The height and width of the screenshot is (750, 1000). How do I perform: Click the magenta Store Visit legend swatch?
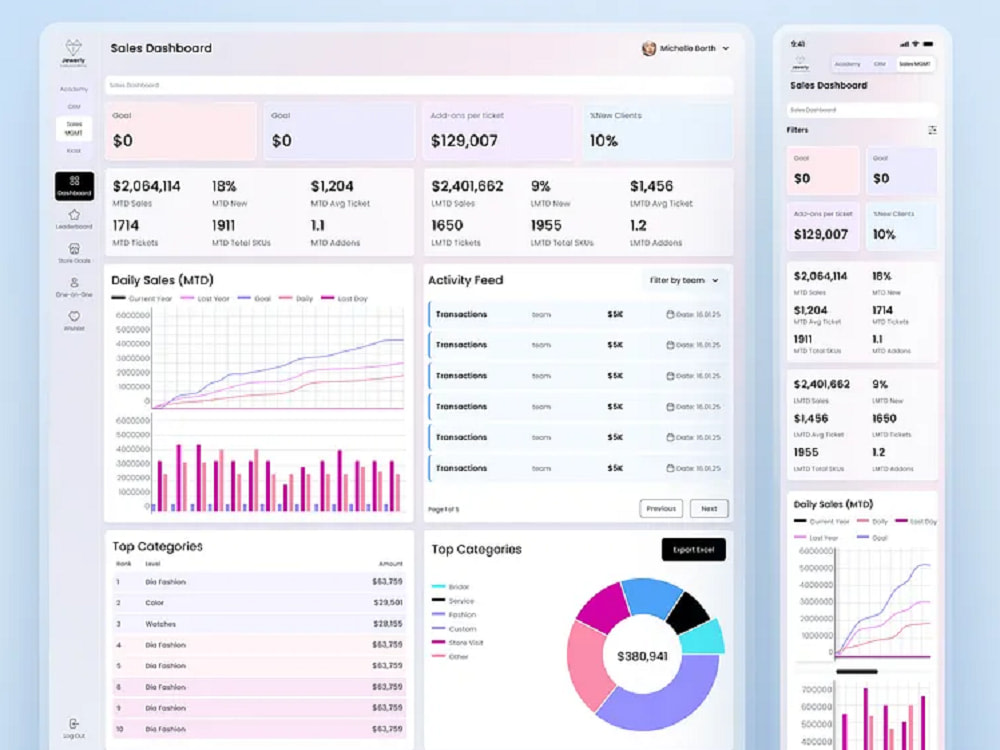click(438, 642)
